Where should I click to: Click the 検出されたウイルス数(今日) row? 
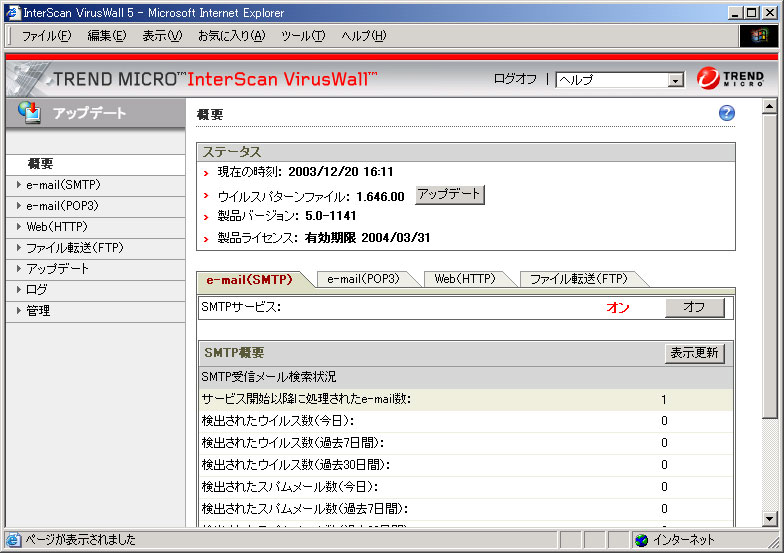pos(466,421)
